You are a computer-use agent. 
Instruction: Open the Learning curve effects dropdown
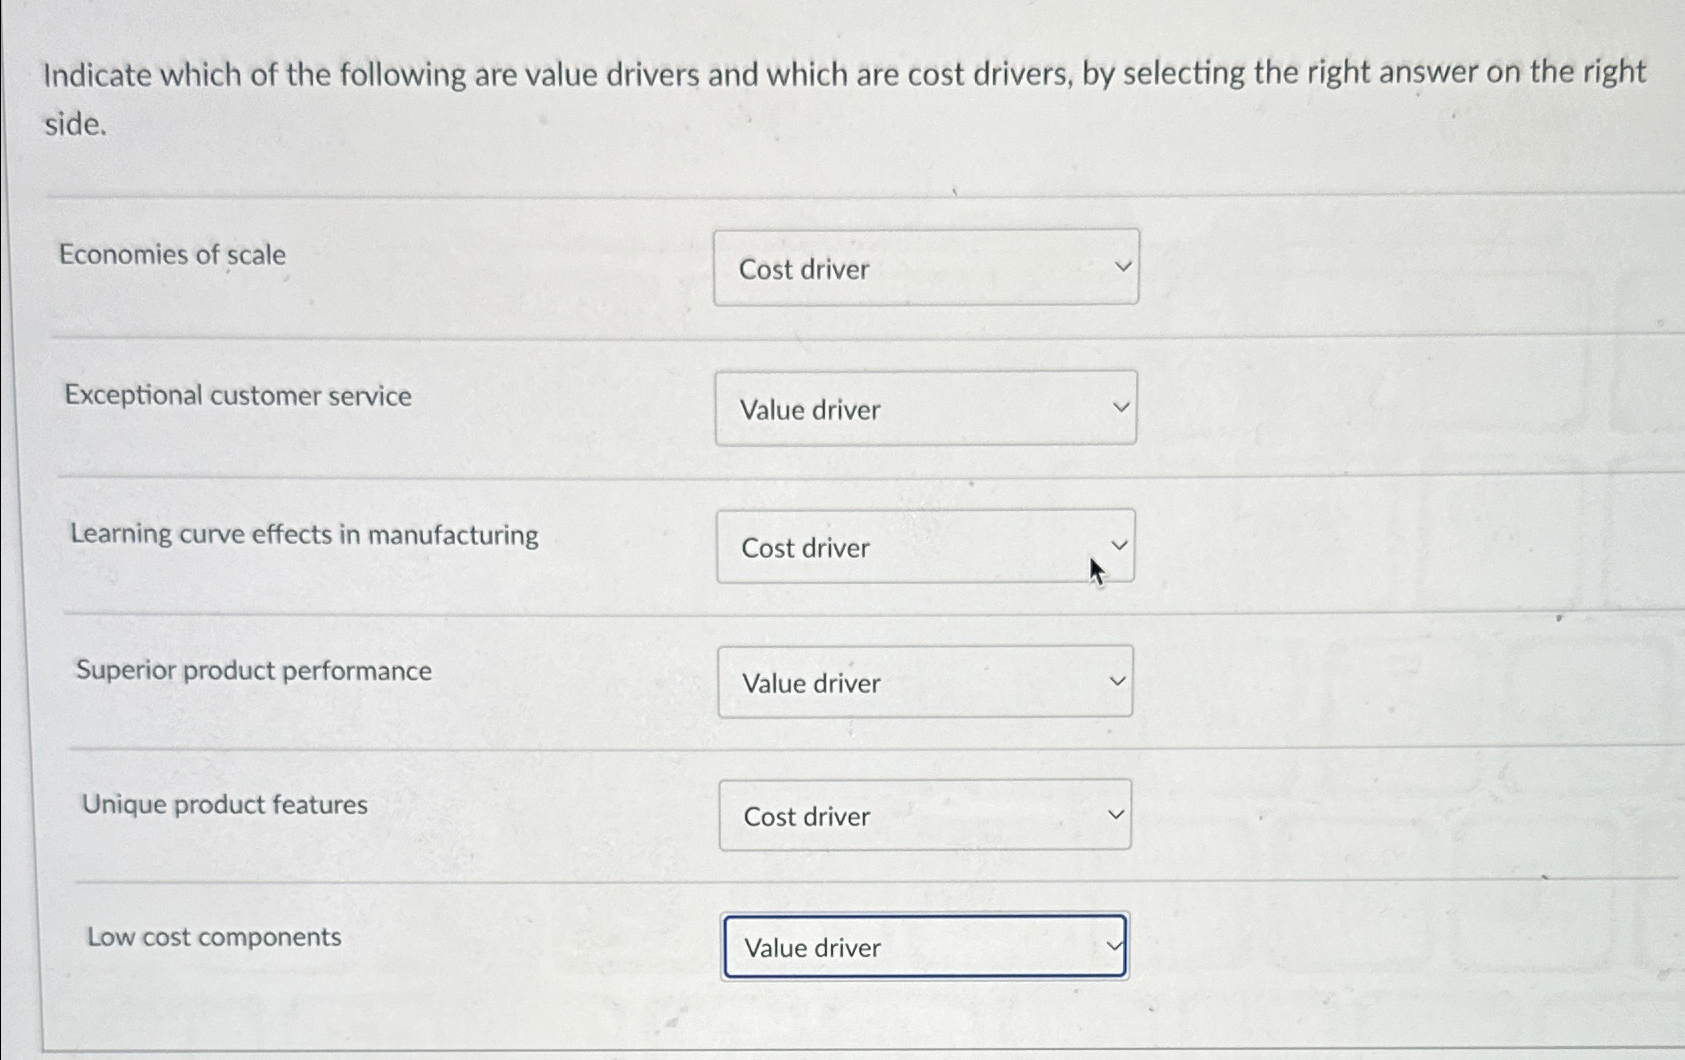pos(925,546)
